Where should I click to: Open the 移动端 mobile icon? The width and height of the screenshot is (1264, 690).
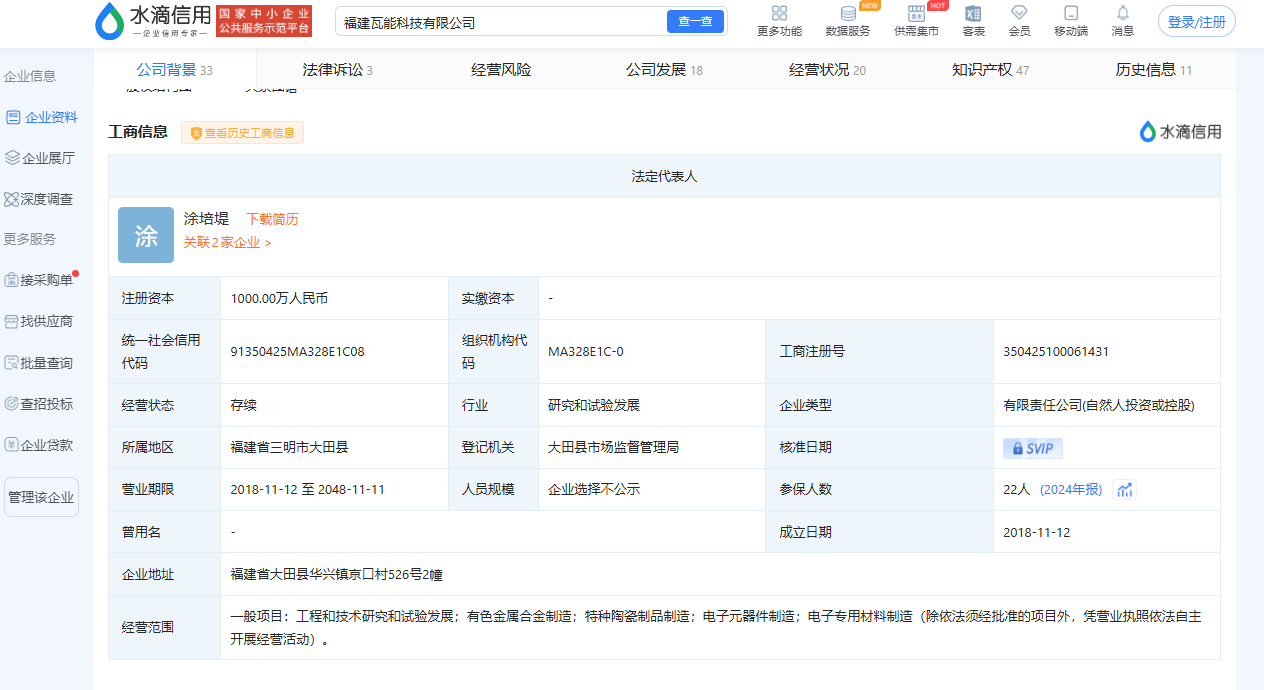(1071, 14)
